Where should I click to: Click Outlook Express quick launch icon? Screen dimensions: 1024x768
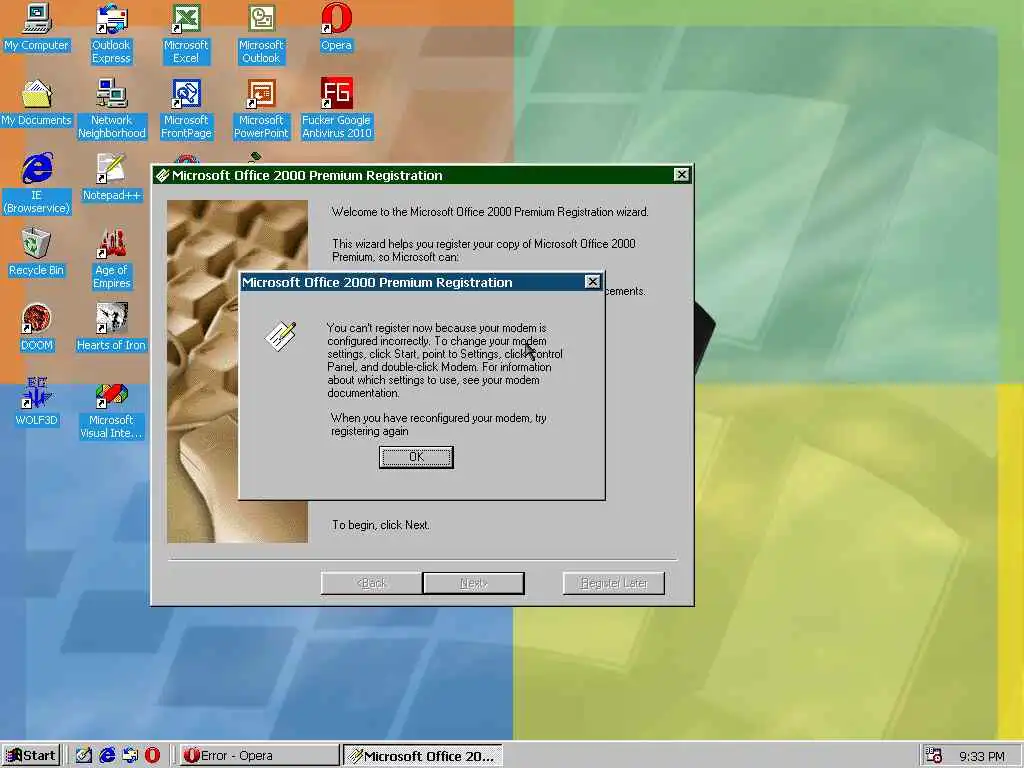[x=129, y=756]
